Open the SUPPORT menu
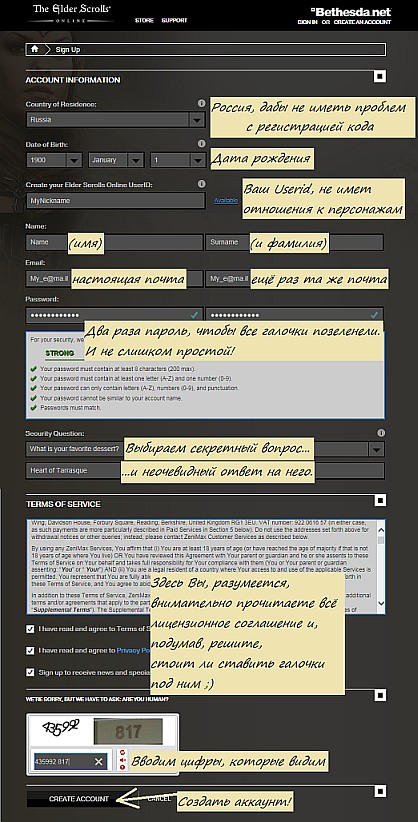Image resolution: width=418 pixels, height=822 pixels. [x=174, y=20]
